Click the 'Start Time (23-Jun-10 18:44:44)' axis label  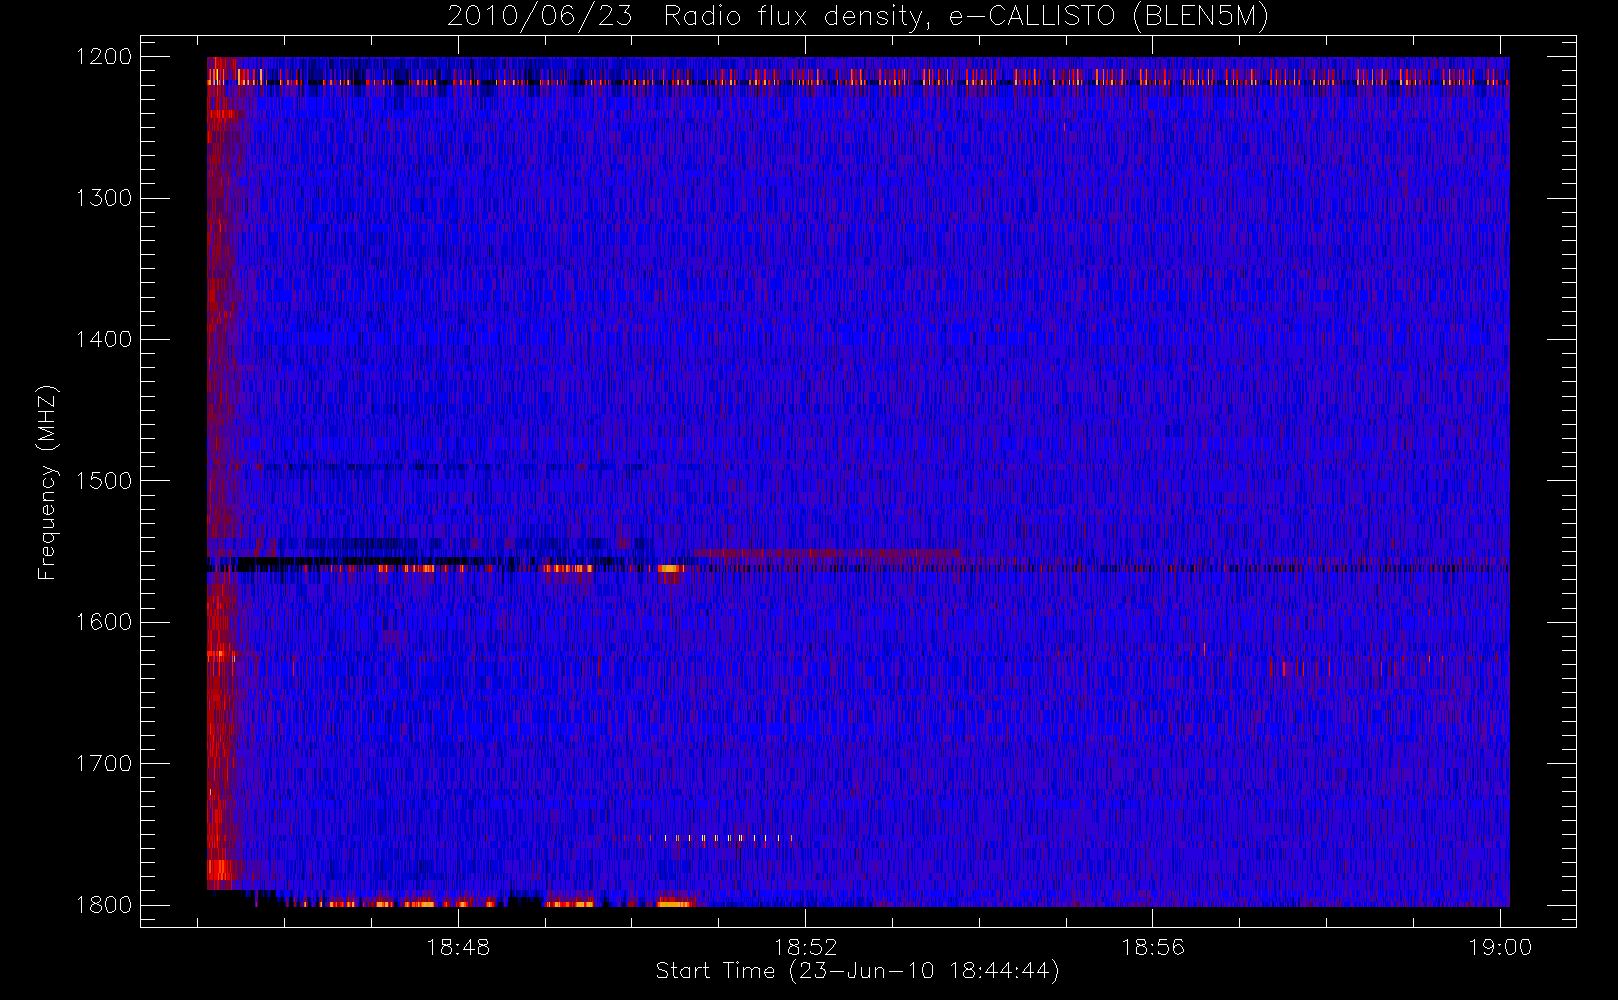857,971
